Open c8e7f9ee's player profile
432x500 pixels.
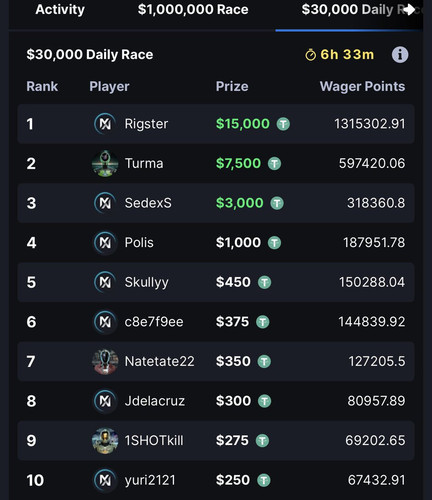[x=154, y=322]
